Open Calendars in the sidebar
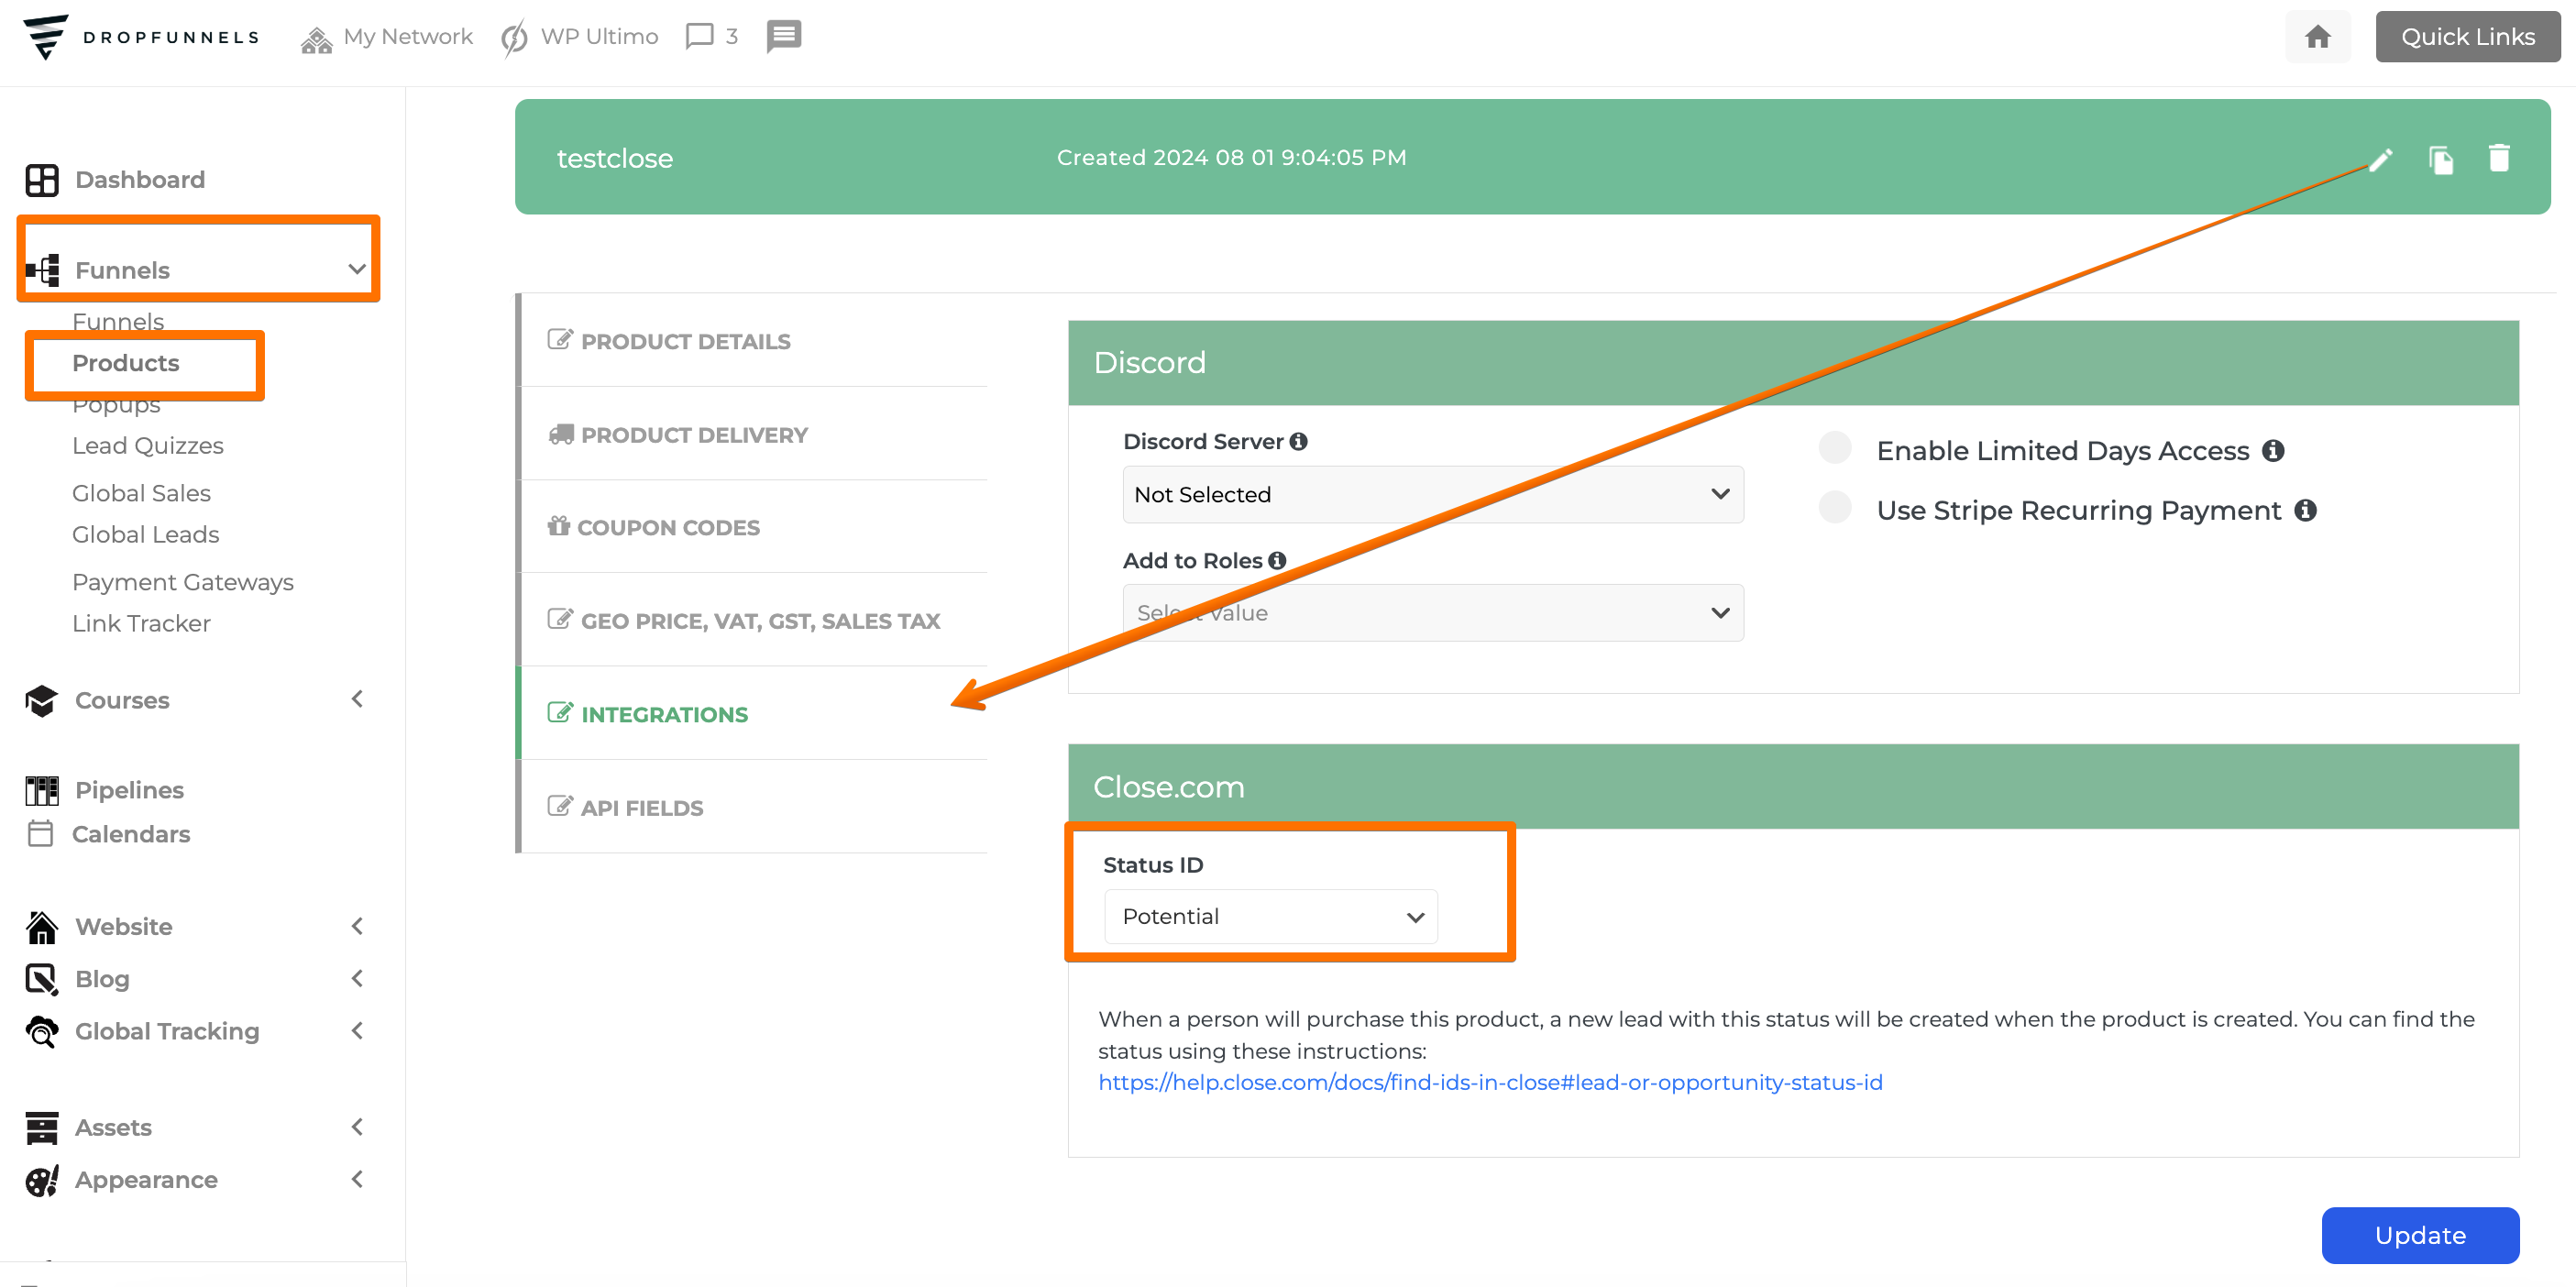This screenshot has height=1287, width=2576. tap(131, 834)
